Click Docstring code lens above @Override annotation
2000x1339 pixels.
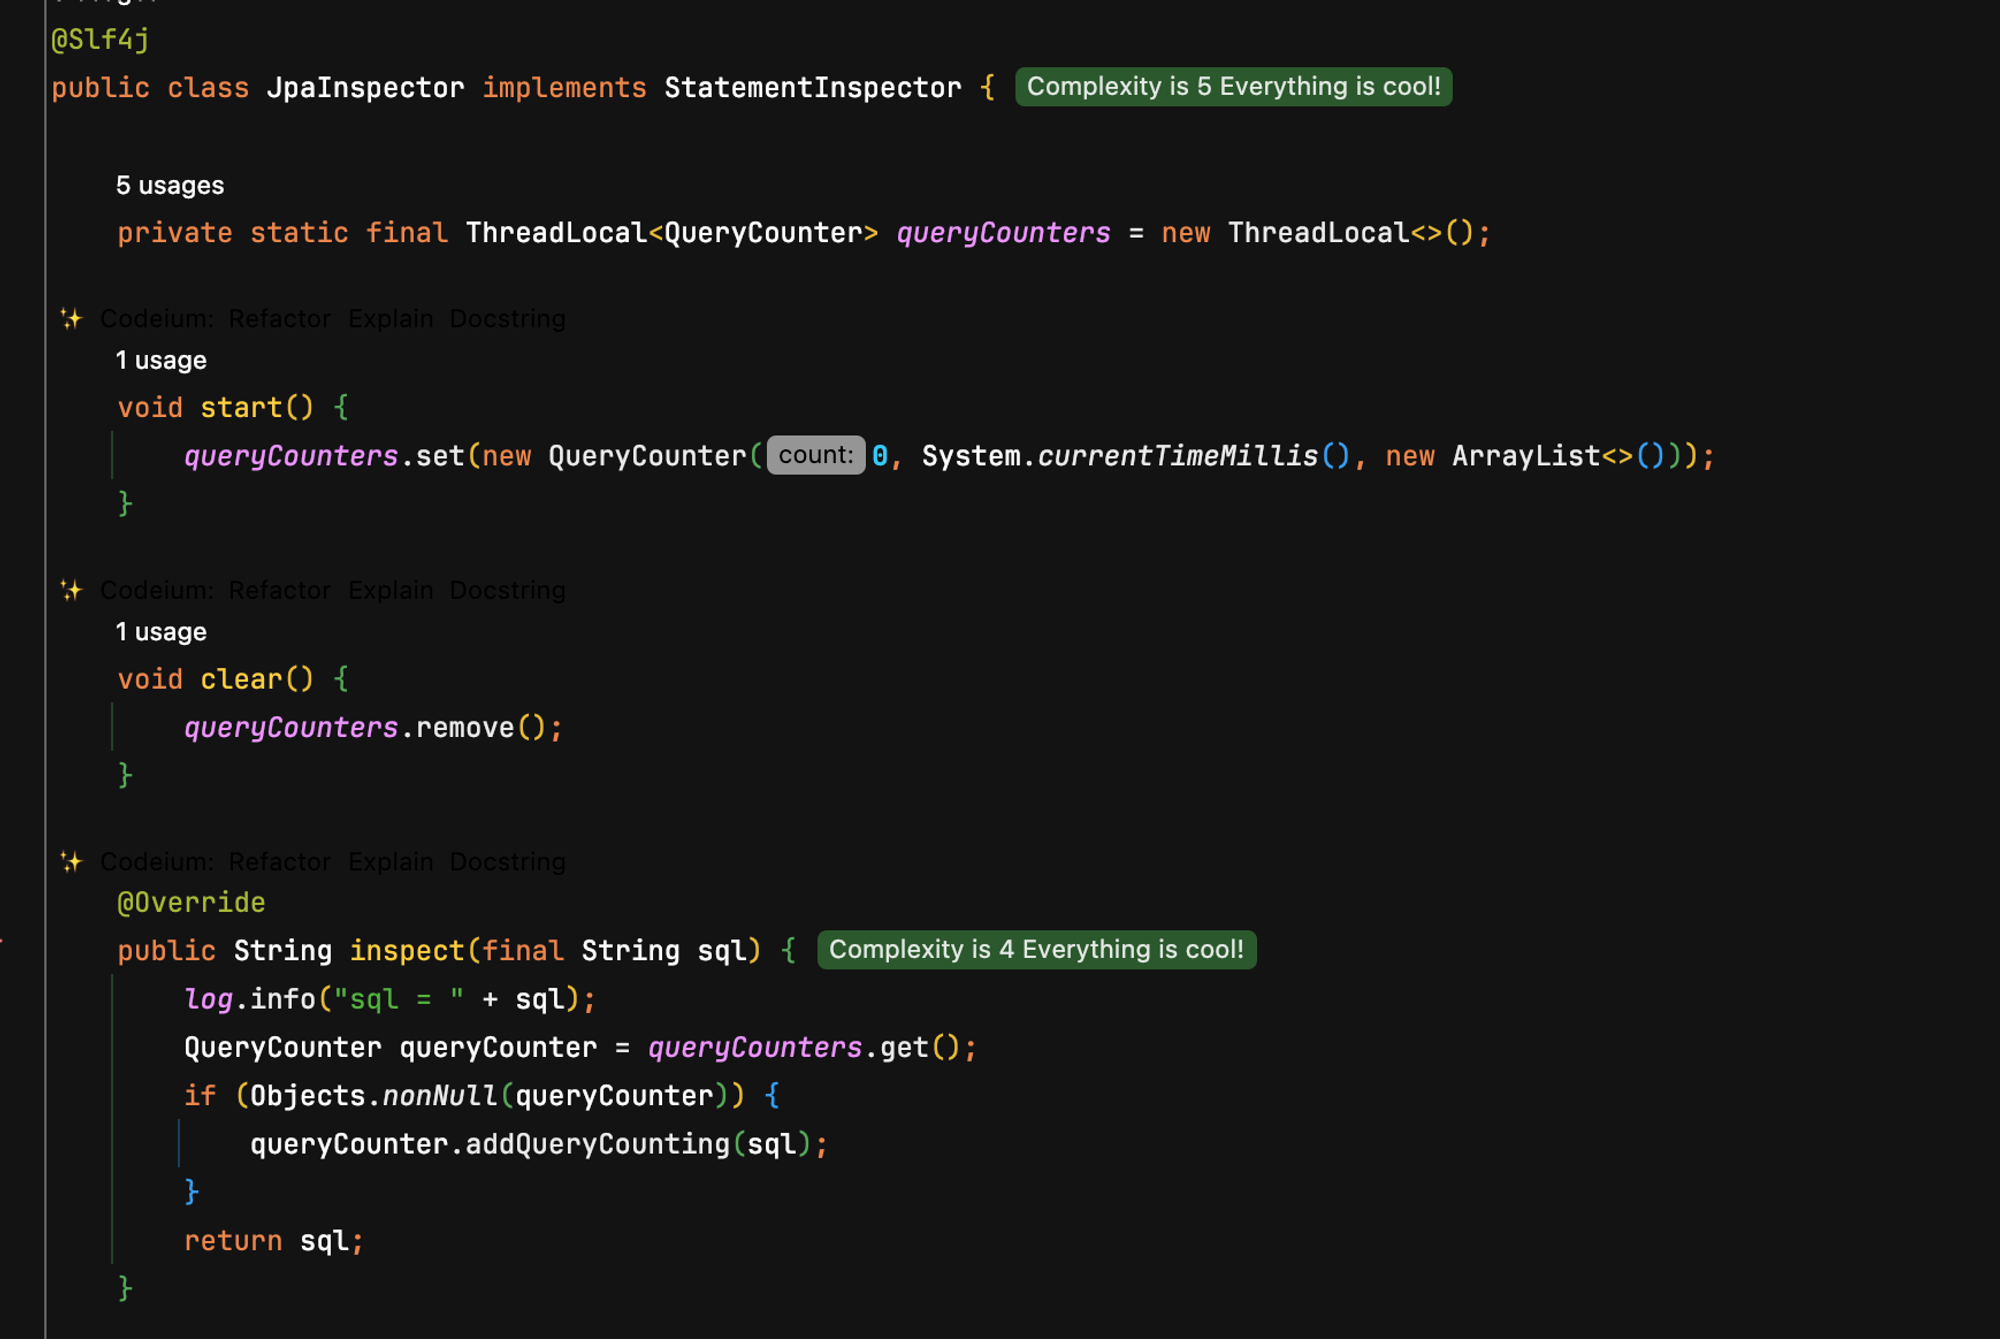coord(507,862)
